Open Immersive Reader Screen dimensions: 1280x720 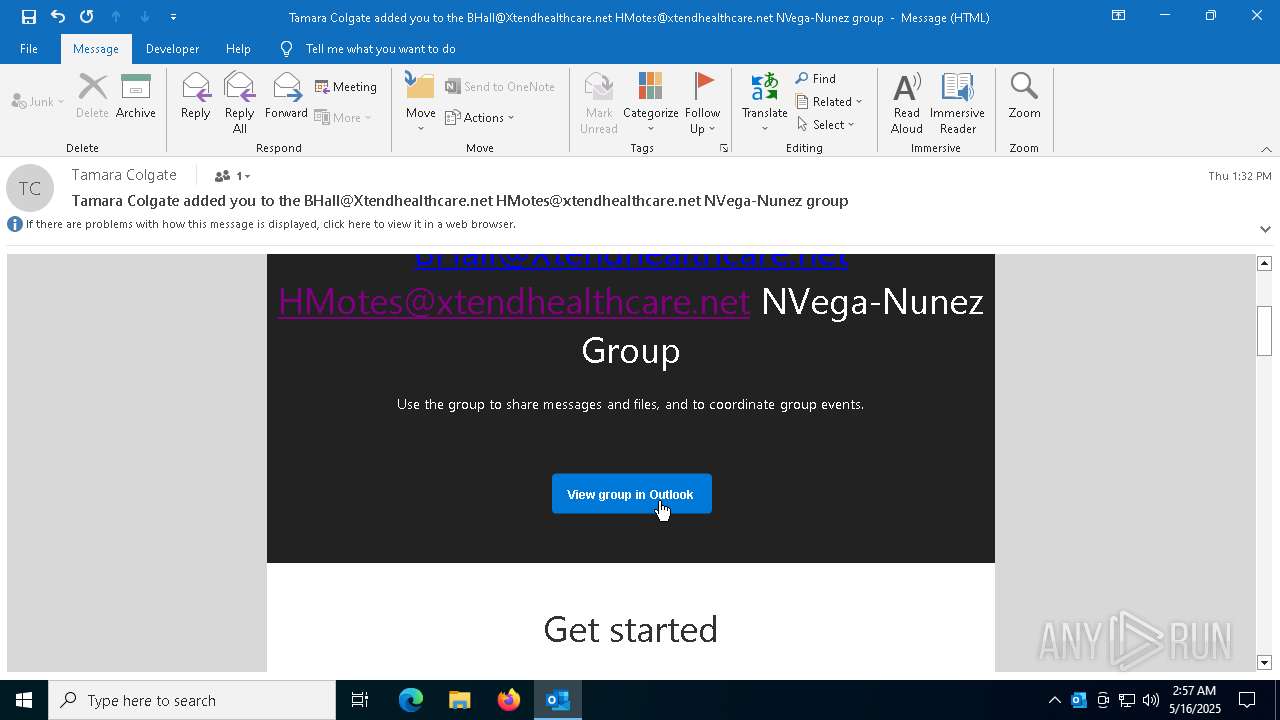tap(958, 103)
